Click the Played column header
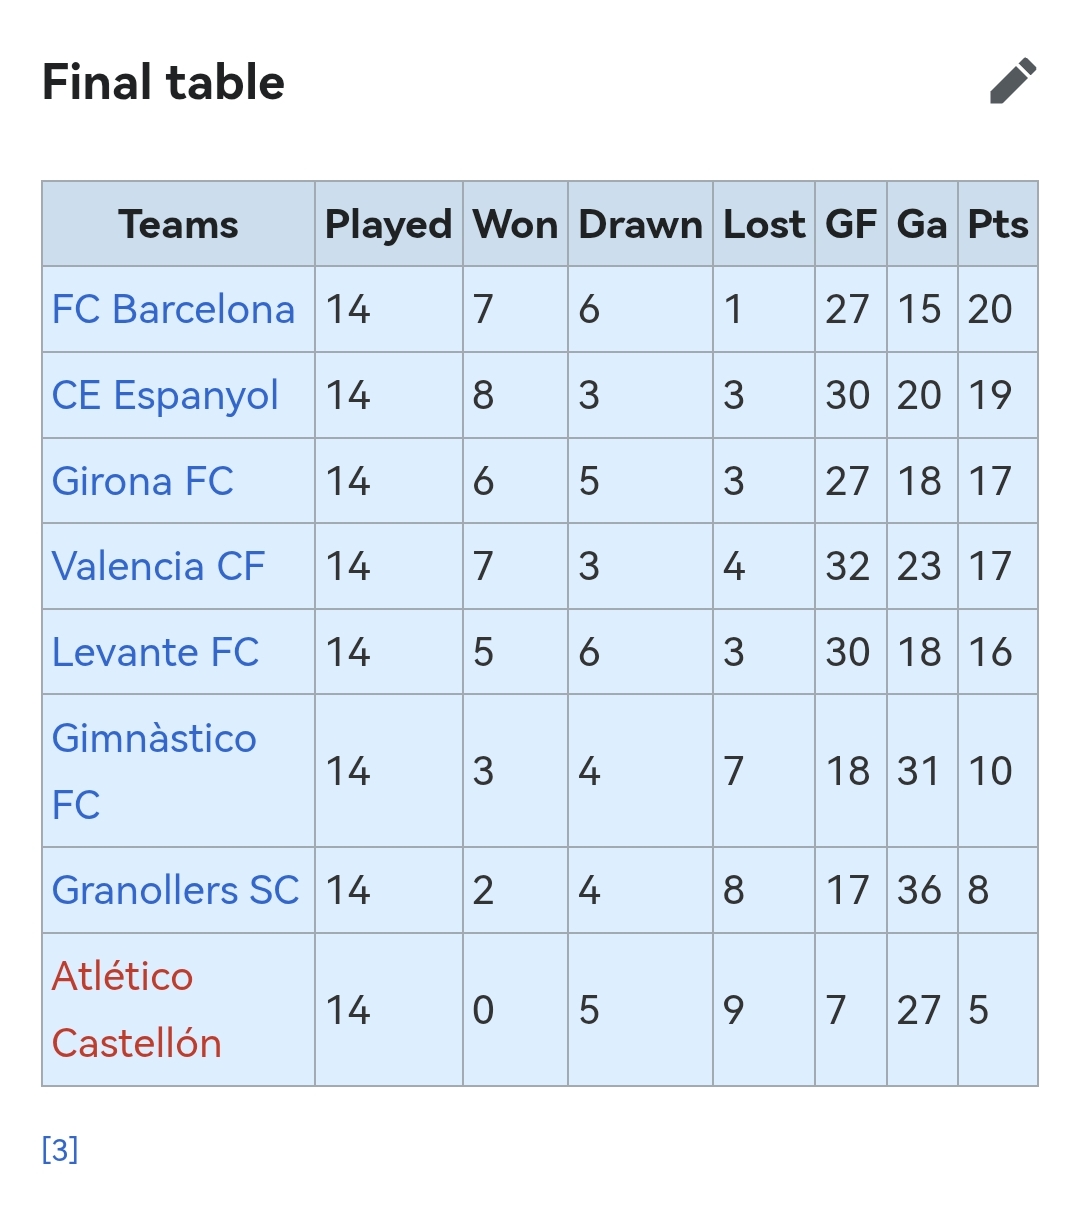Screen dimensions: 1080x1220 pos(388,225)
